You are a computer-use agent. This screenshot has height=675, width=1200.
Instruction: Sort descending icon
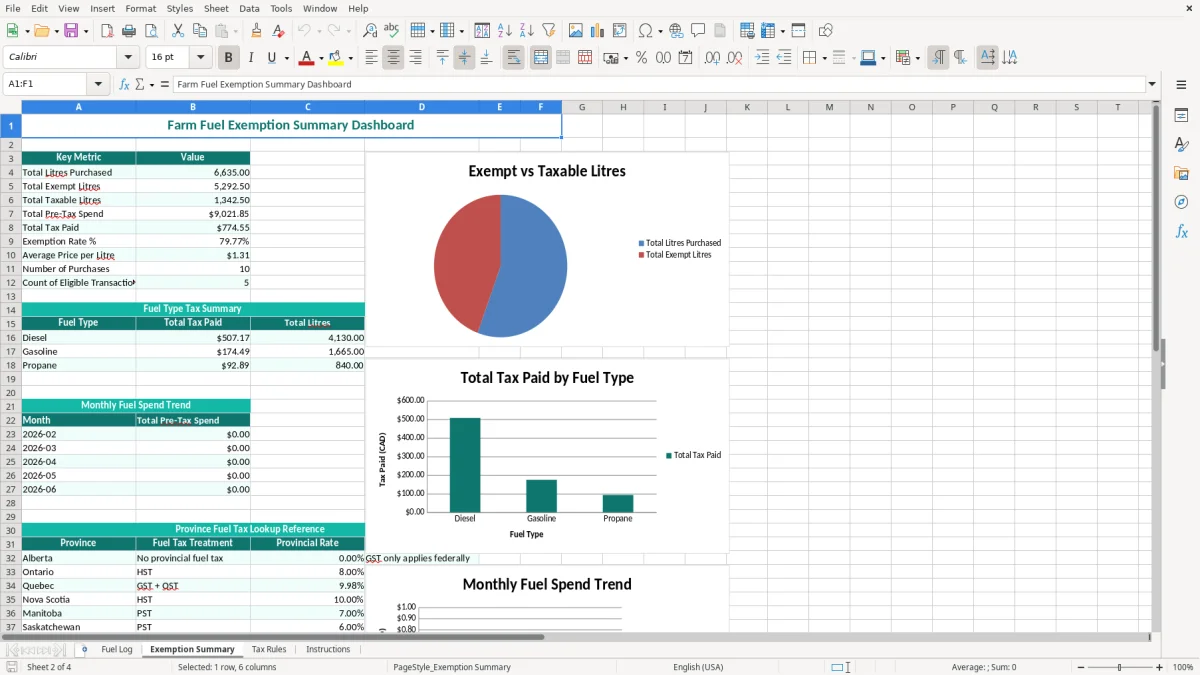click(x=527, y=31)
